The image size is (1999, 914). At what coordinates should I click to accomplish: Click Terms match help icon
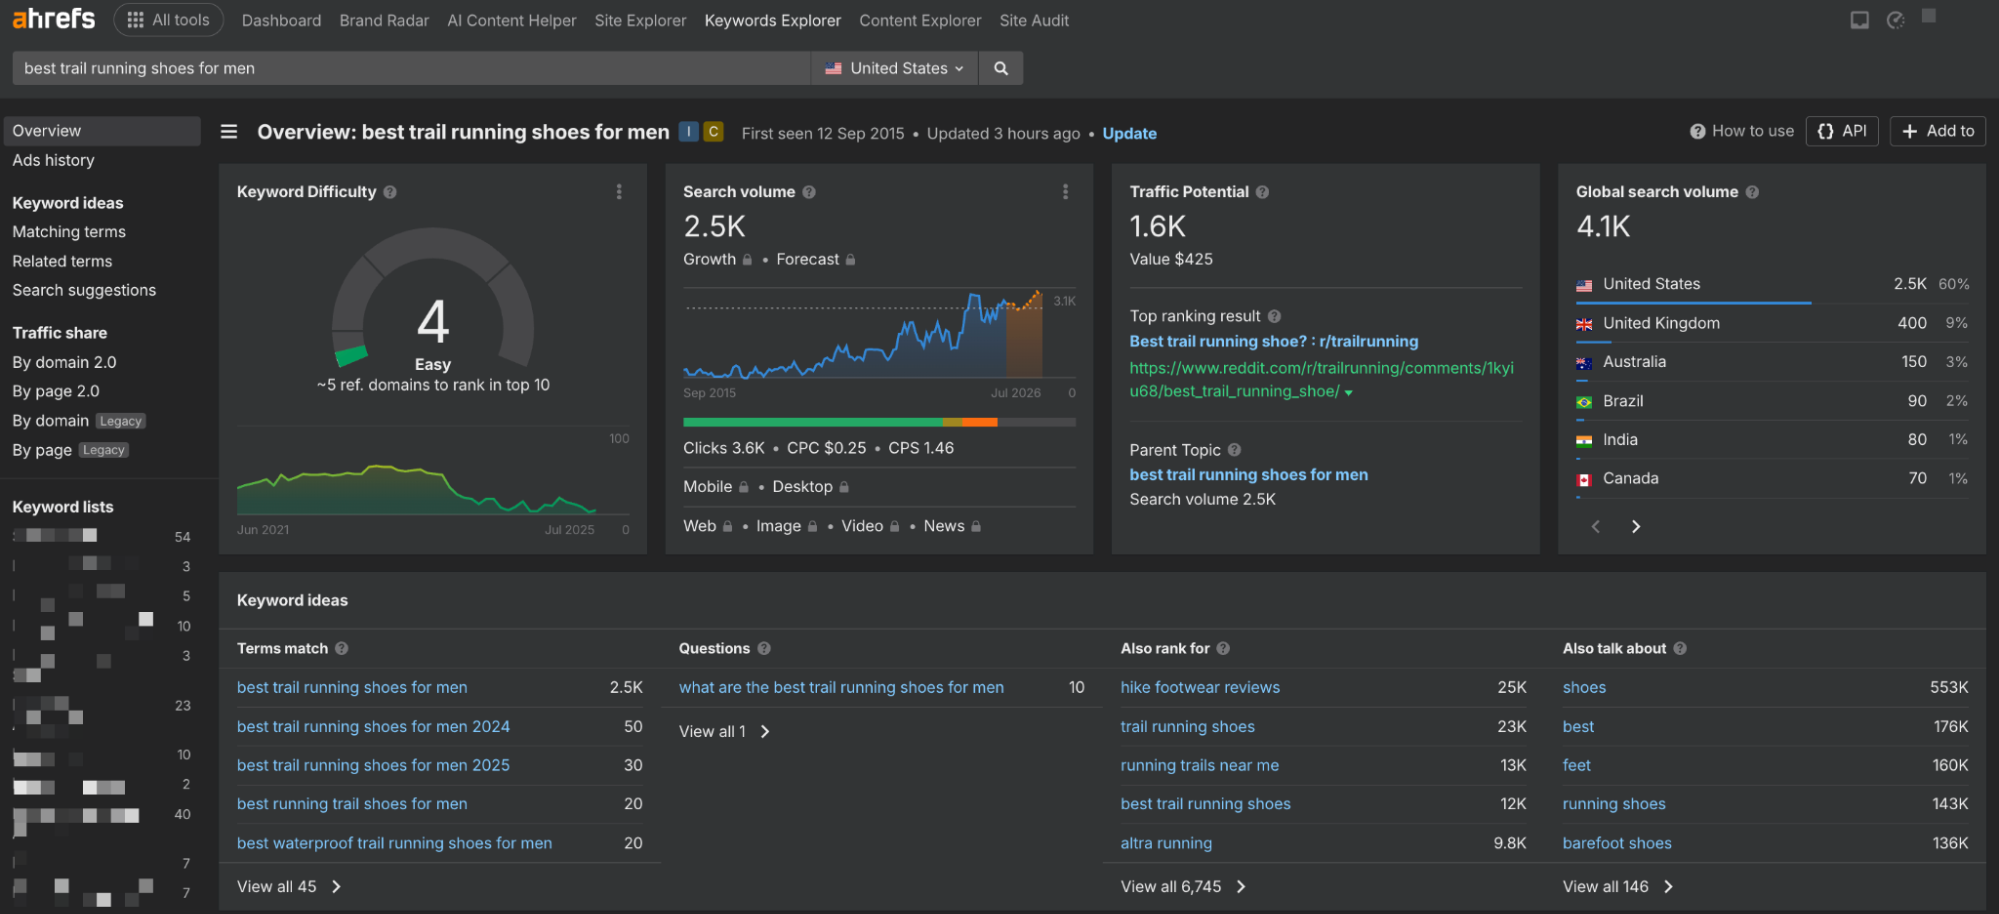point(342,648)
